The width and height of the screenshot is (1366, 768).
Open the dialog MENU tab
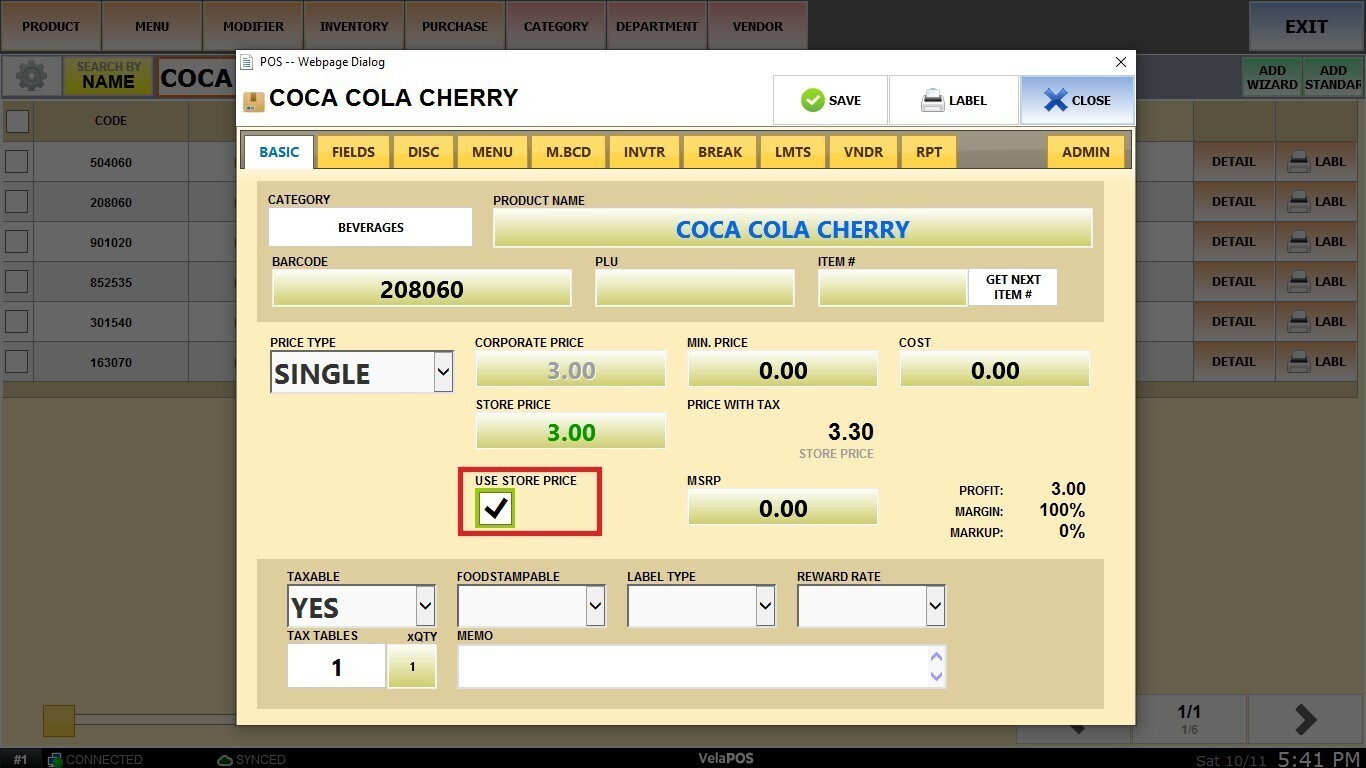pyautogui.click(x=492, y=152)
